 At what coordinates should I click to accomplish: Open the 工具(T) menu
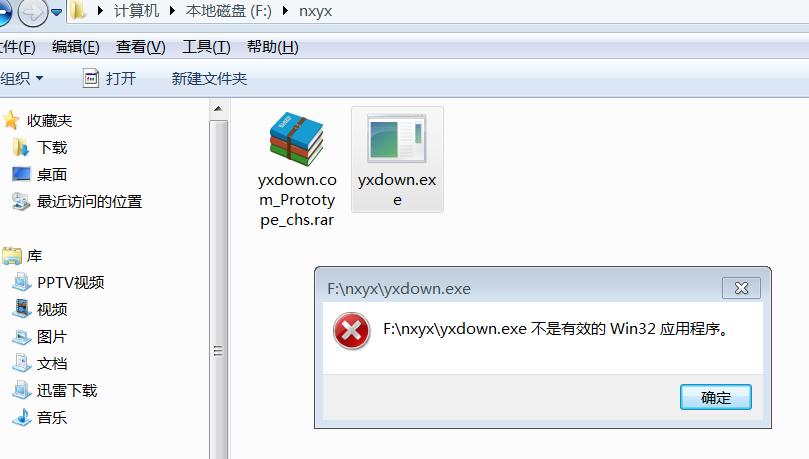tap(206, 47)
